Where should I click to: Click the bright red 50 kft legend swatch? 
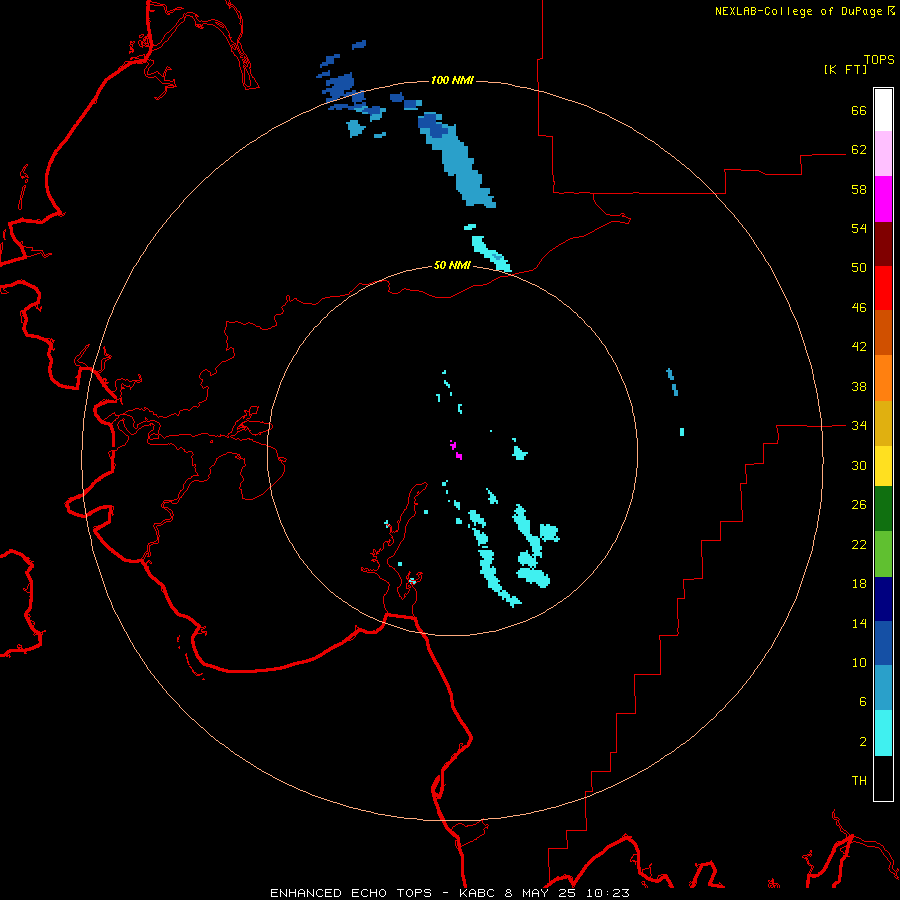883,288
